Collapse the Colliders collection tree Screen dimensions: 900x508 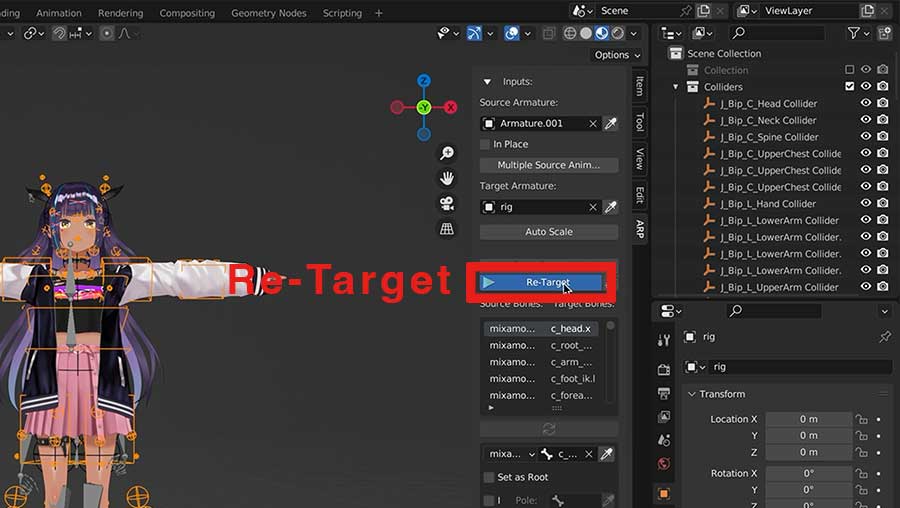(x=676, y=87)
